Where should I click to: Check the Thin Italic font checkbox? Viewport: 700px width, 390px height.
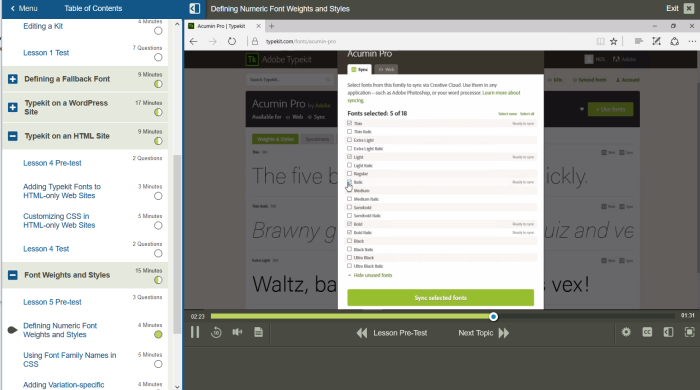click(x=350, y=132)
